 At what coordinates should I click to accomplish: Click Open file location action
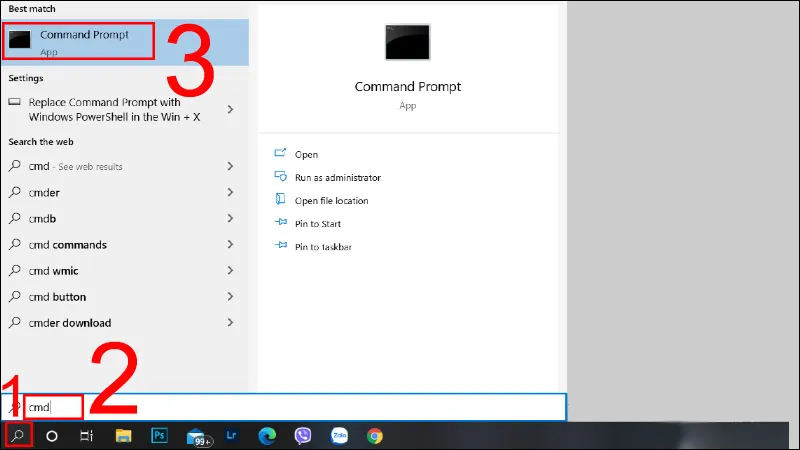pos(331,200)
